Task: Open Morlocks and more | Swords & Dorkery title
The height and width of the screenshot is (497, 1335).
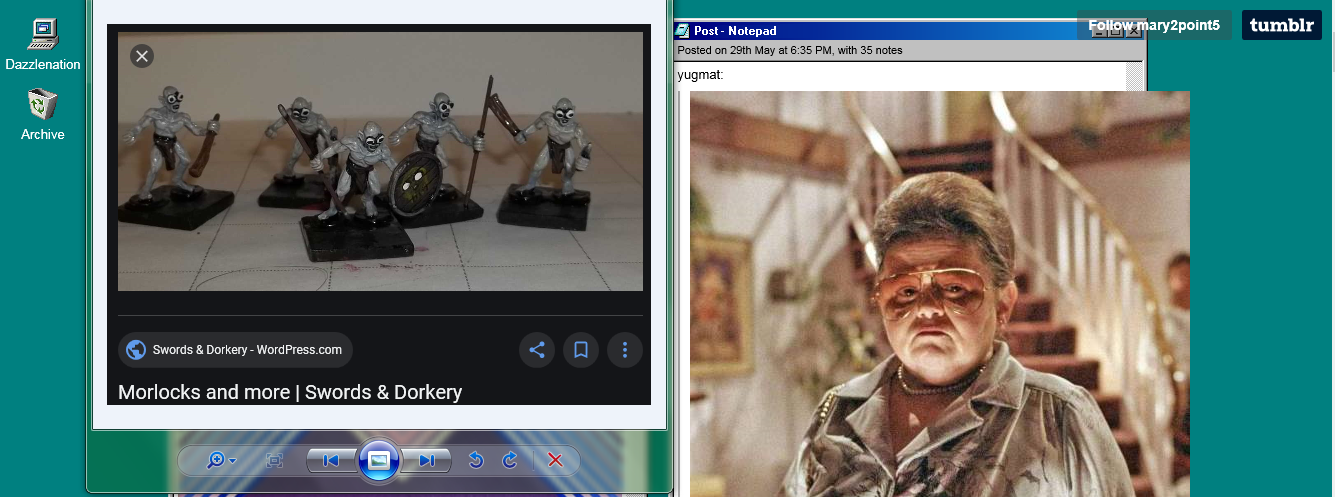Action: [x=290, y=392]
